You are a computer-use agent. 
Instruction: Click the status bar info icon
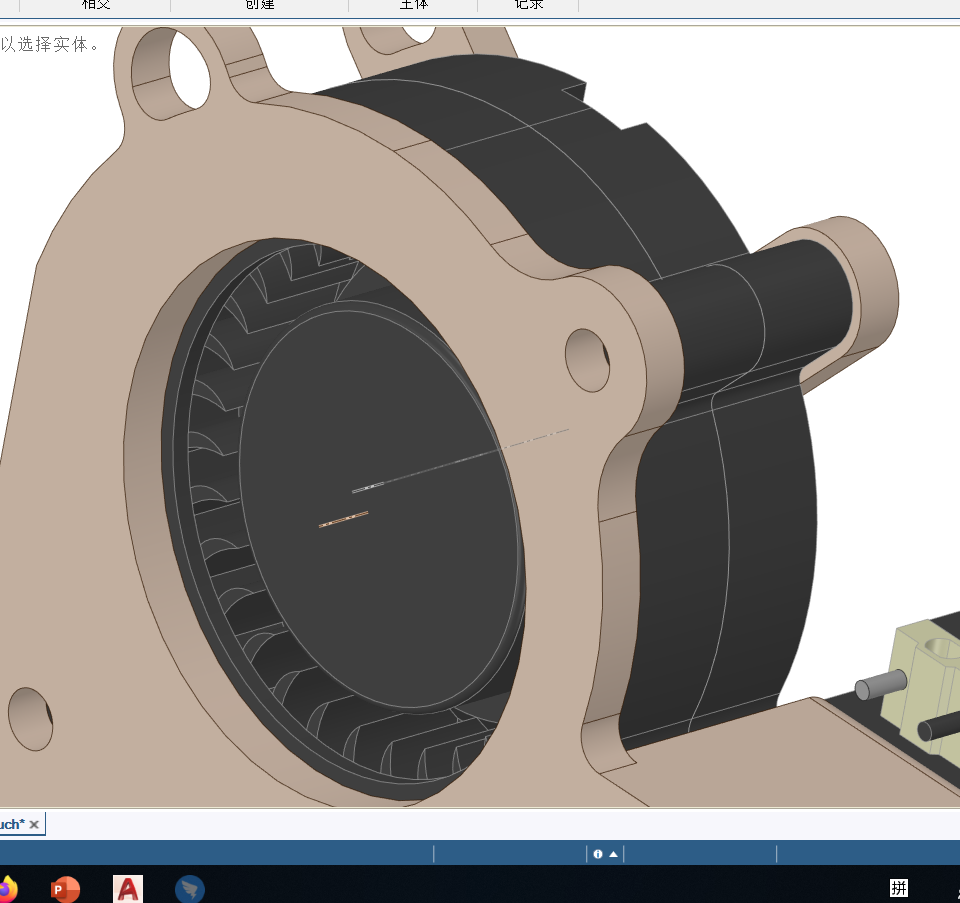tap(598, 854)
